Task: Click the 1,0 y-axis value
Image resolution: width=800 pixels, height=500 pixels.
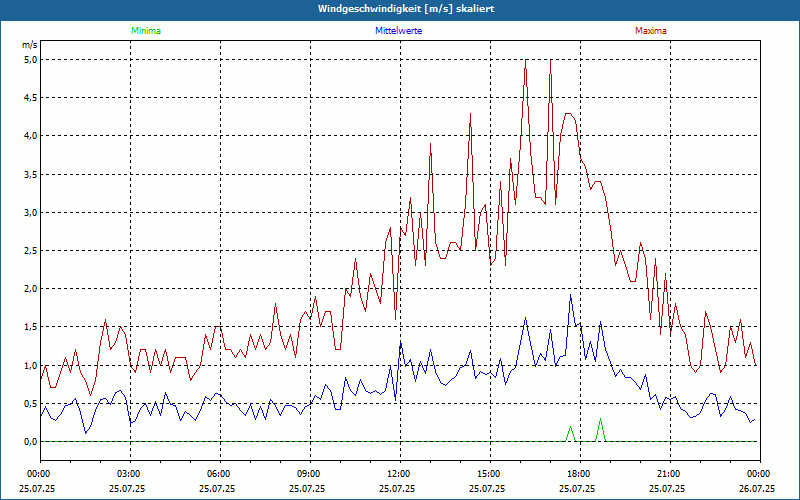Action: click(x=31, y=365)
